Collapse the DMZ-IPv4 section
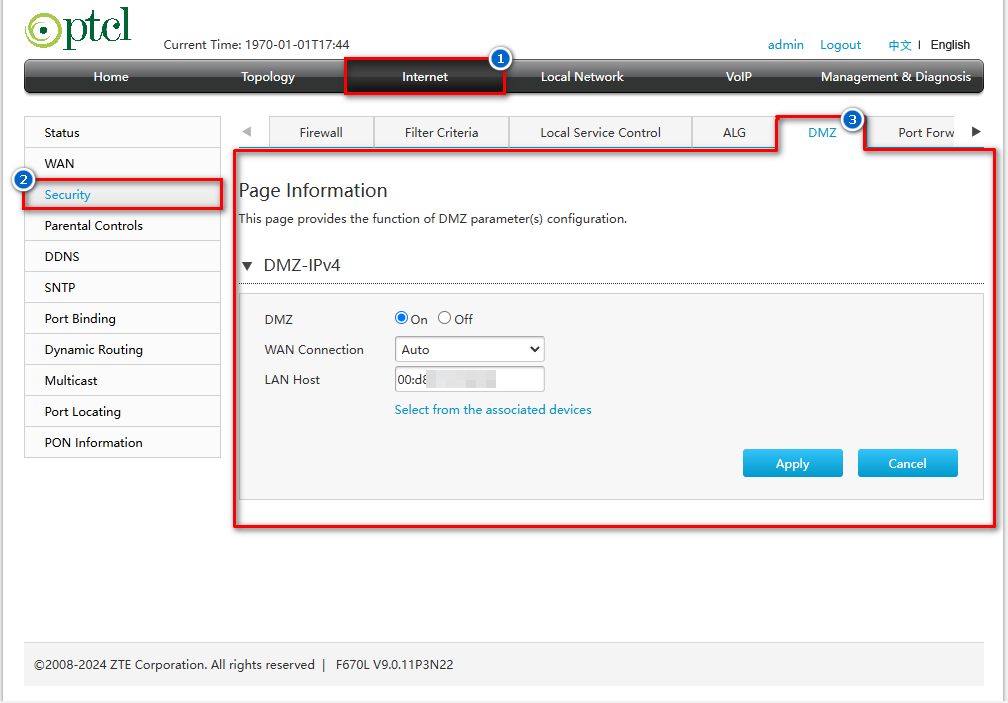Image resolution: width=1008 pixels, height=703 pixels. point(247,265)
